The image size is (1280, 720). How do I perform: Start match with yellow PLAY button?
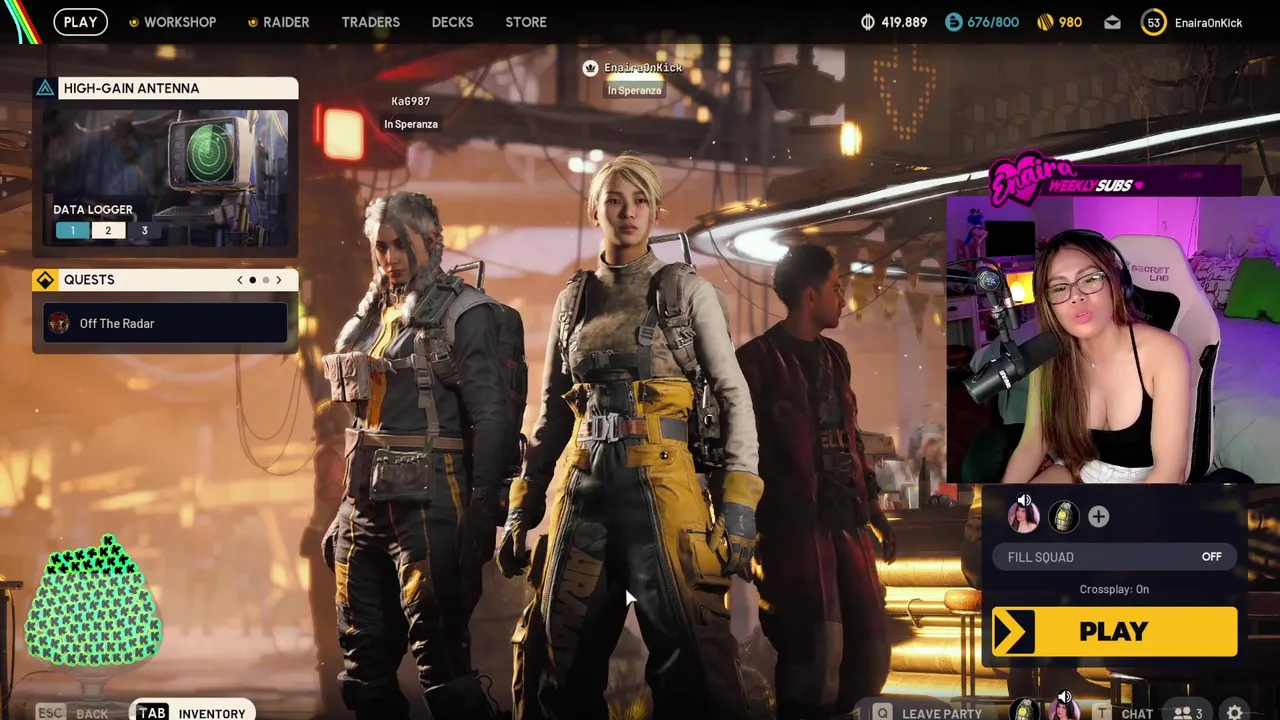tap(1114, 632)
